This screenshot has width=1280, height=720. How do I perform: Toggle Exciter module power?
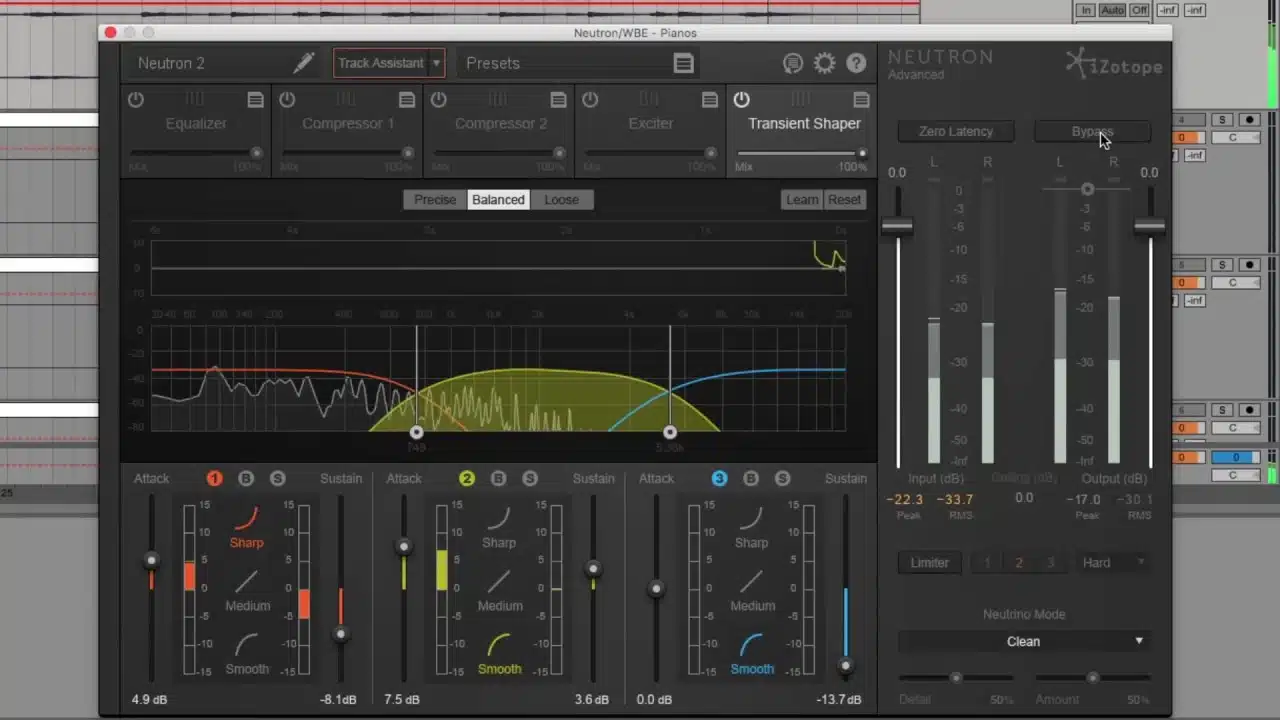tap(590, 100)
